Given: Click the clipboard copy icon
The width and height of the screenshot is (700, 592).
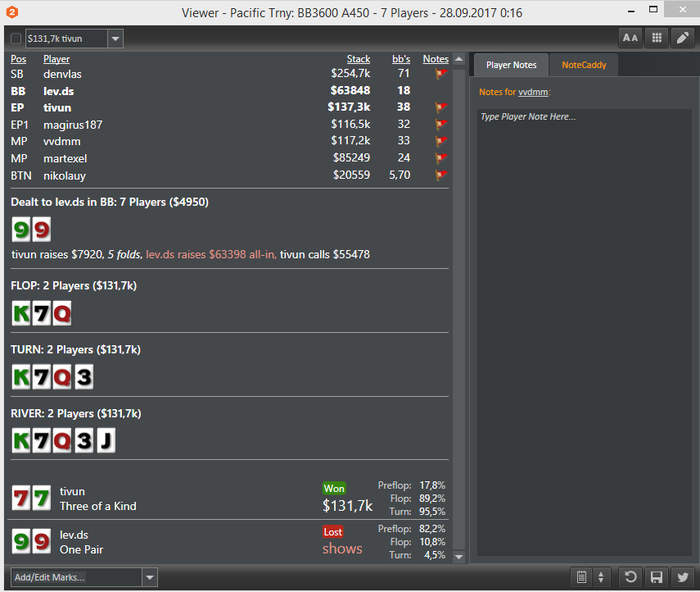Looking at the screenshot, I should [x=581, y=577].
